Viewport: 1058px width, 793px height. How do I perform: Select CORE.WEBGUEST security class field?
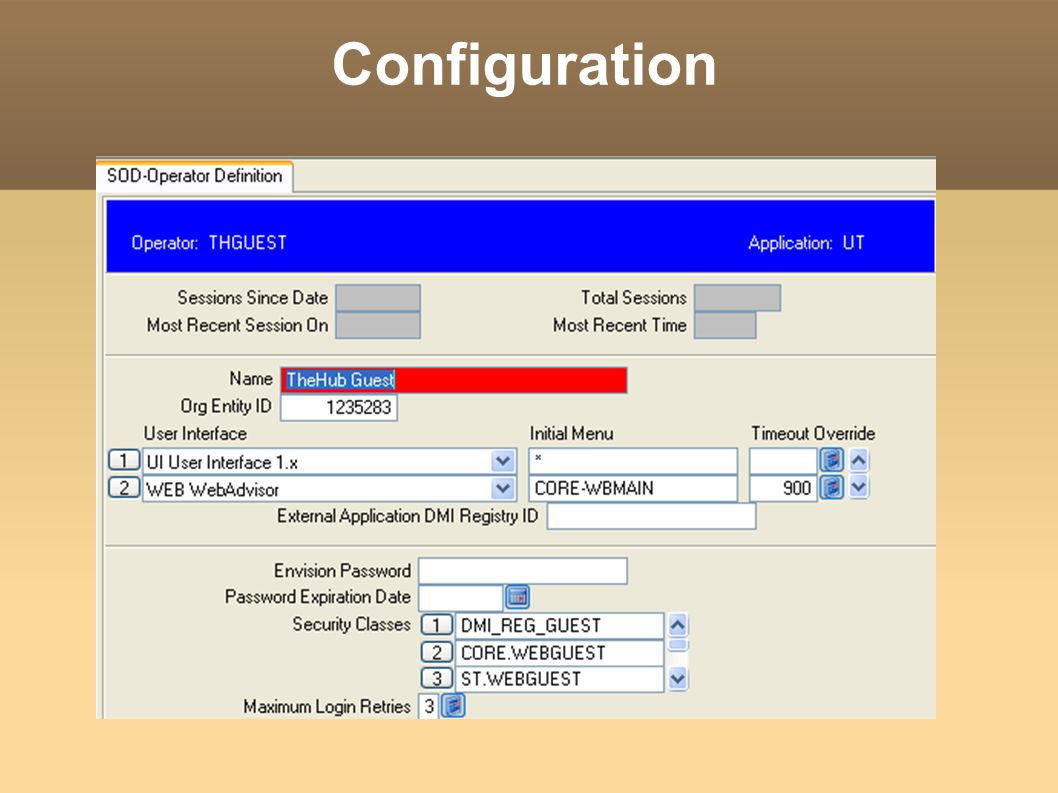click(x=560, y=653)
